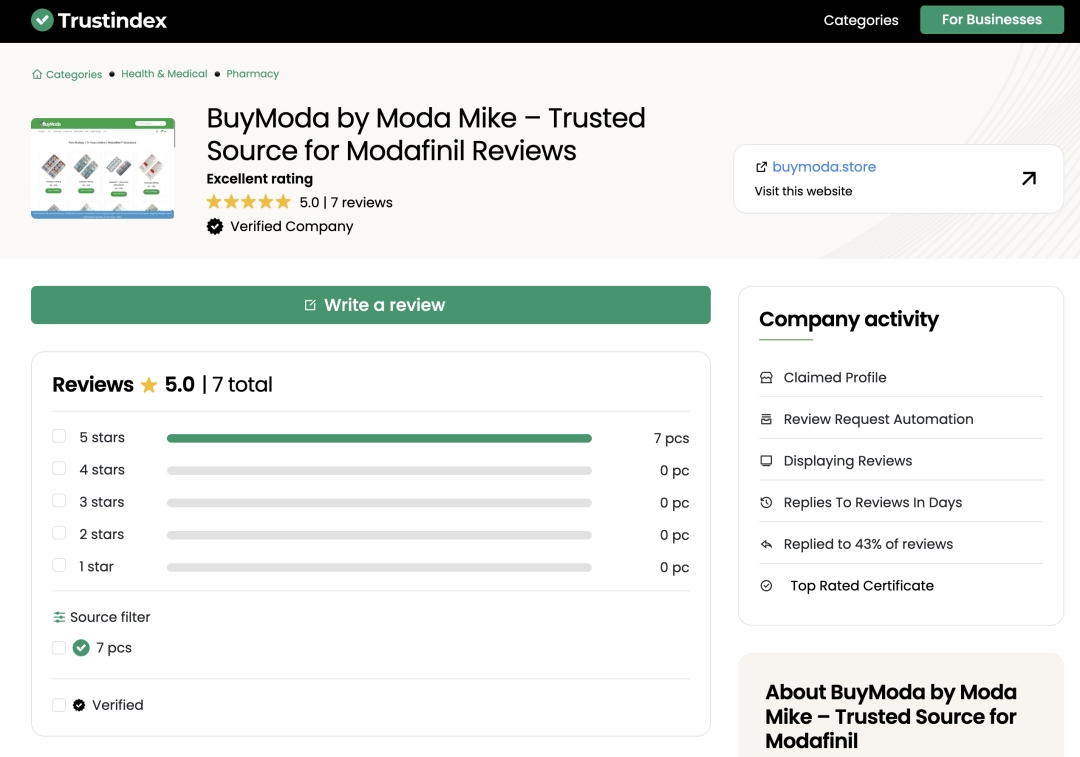The width and height of the screenshot is (1080, 757).
Task: Open the BuyModa website thumbnail image
Action: click(x=103, y=168)
